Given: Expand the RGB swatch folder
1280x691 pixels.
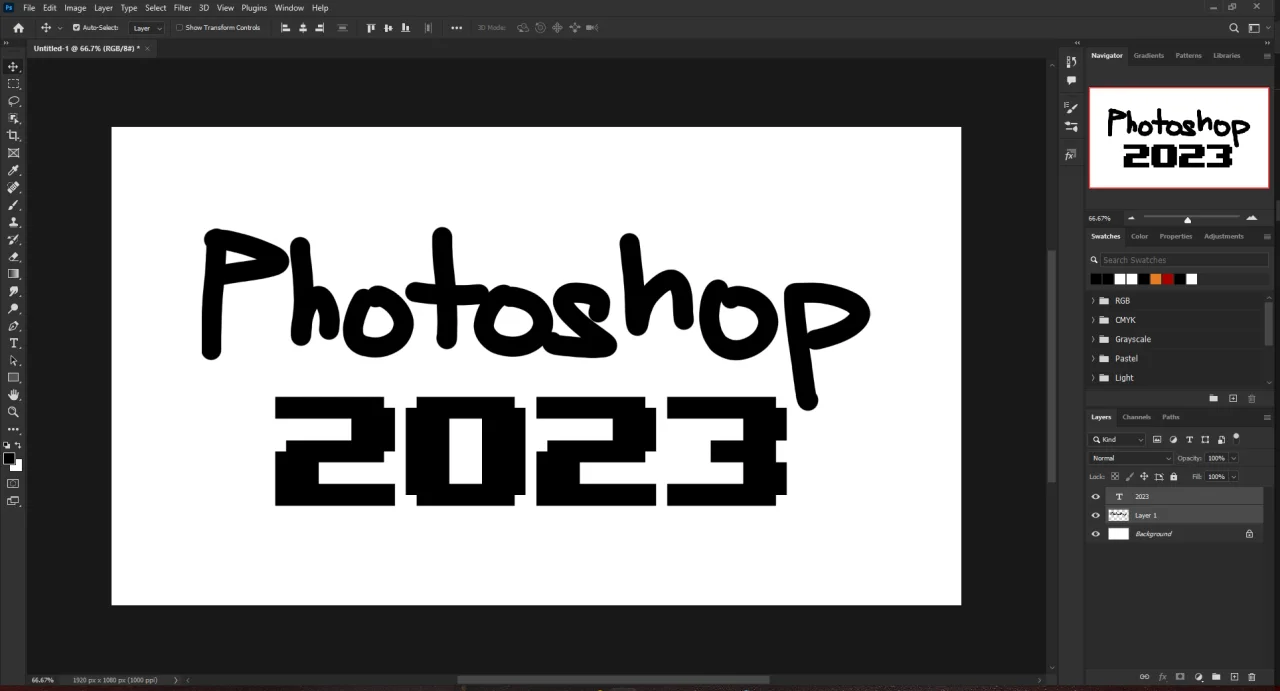Looking at the screenshot, I should tap(1093, 300).
